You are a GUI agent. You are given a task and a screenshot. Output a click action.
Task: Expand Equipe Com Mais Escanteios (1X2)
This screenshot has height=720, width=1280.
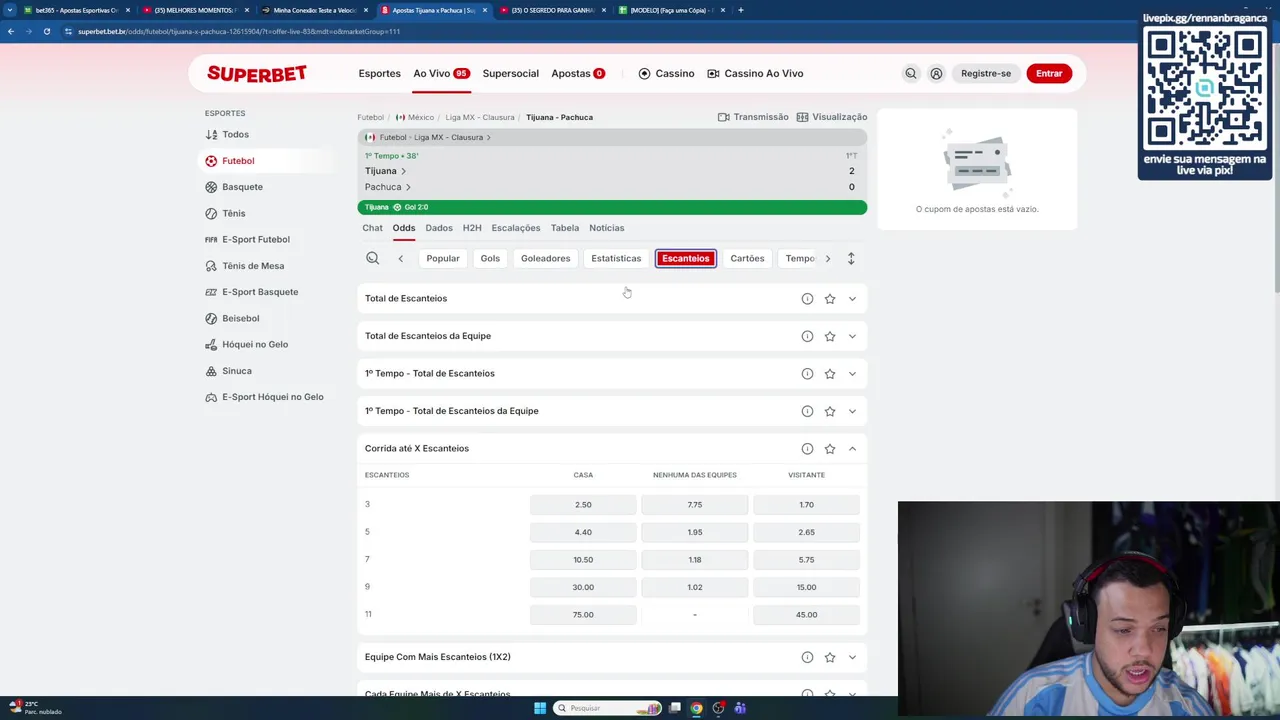pos(852,657)
